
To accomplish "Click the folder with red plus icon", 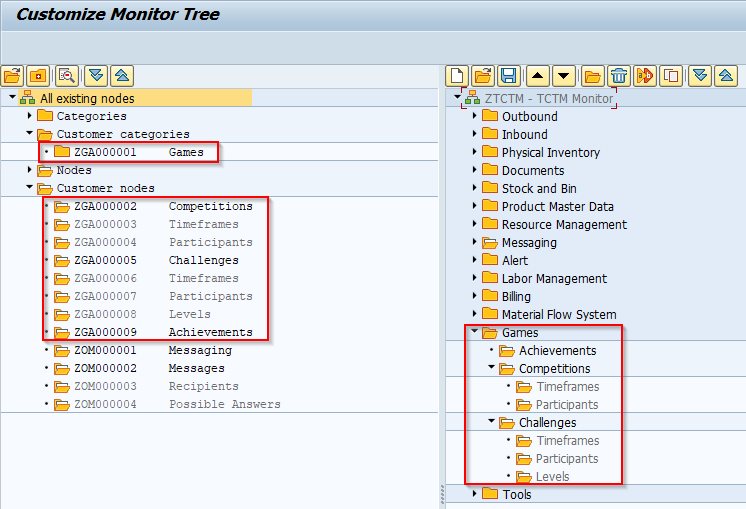I will [38, 76].
